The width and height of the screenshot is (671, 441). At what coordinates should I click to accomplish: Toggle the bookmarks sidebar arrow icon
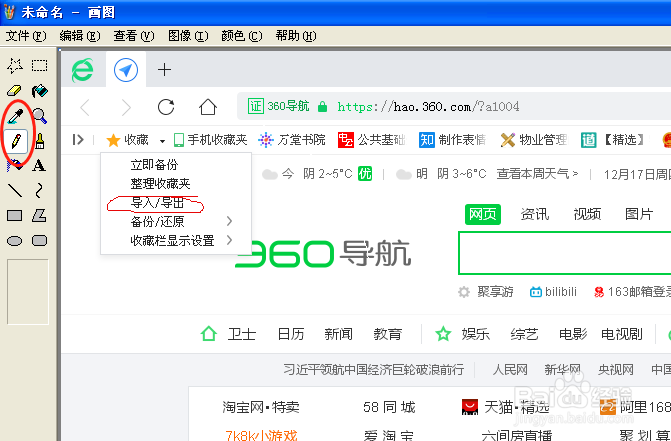(x=78, y=139)
